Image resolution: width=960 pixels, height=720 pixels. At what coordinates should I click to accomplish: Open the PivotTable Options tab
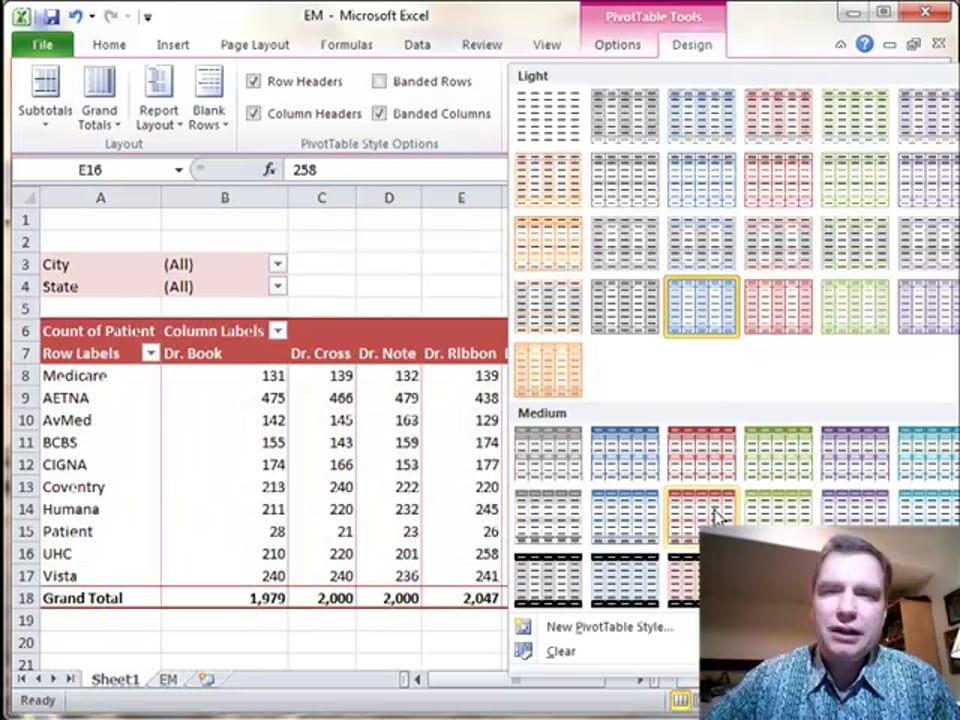tap(617, 45)
